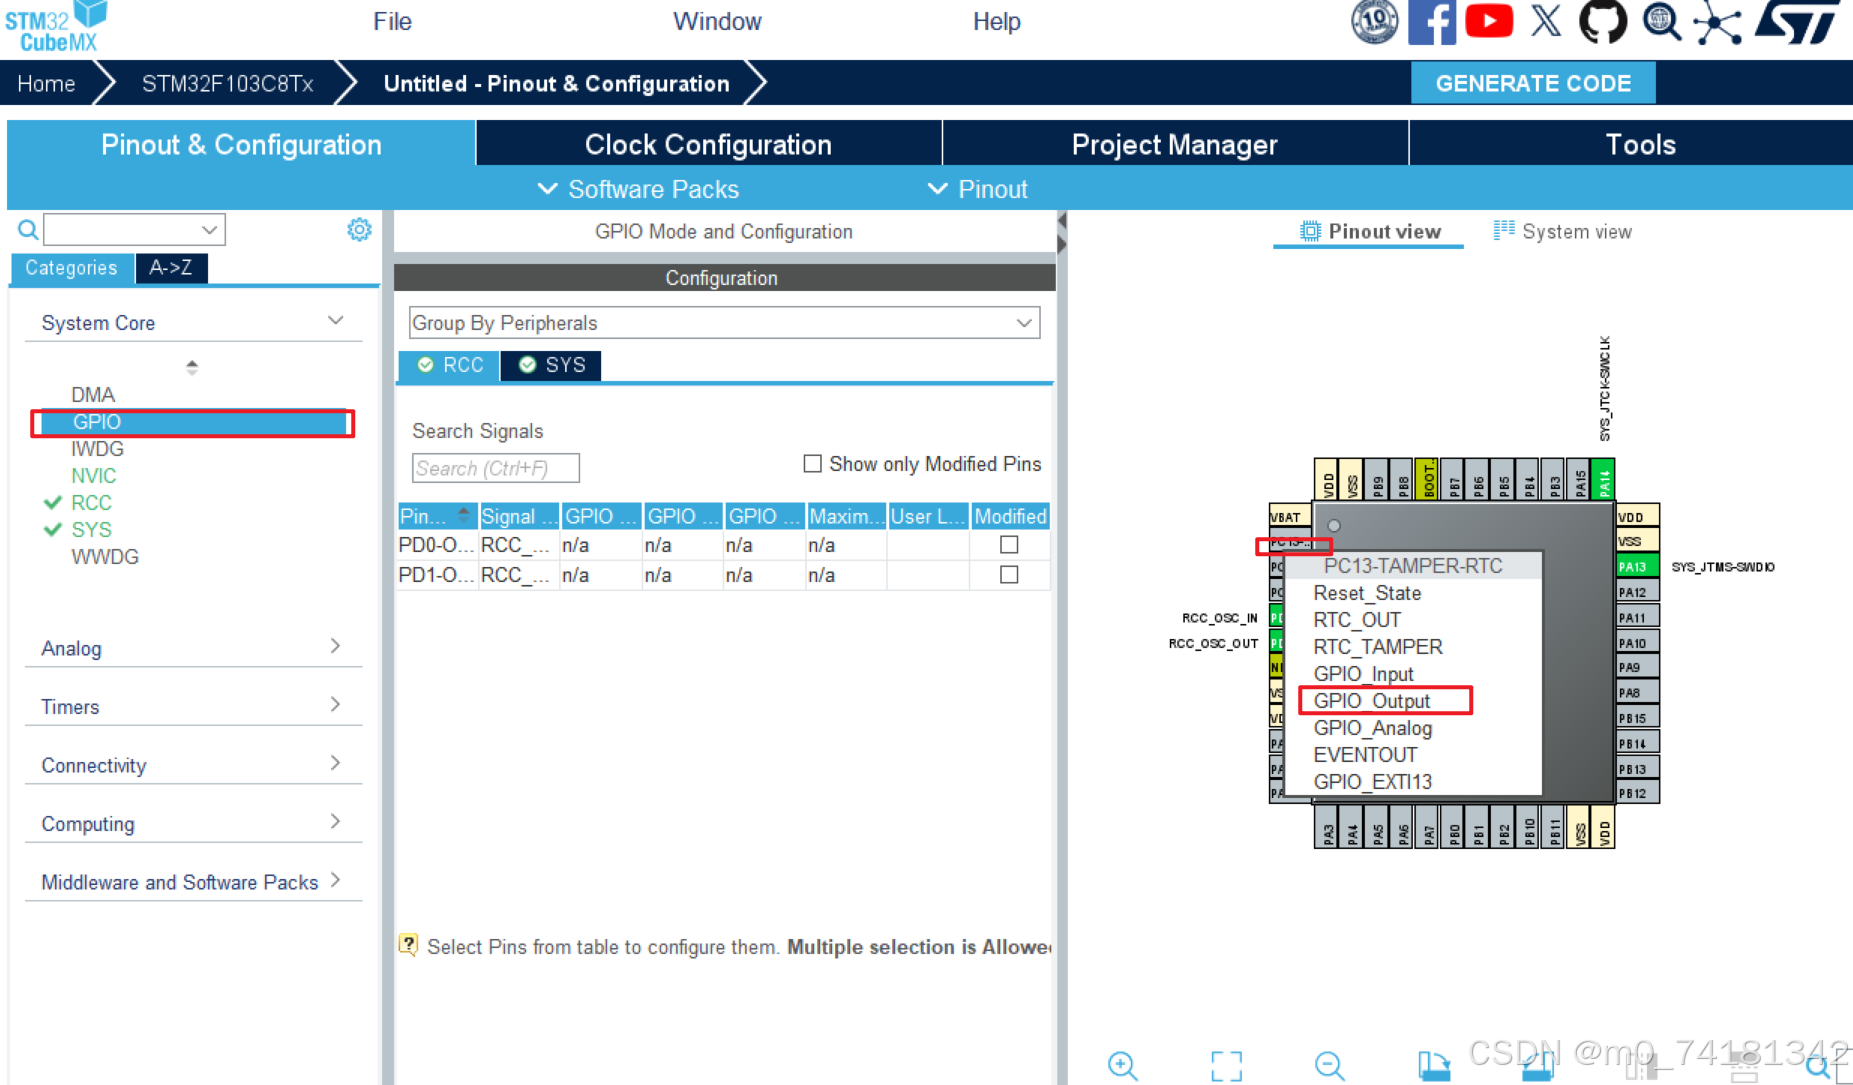Click STM32F103C8Tx breadcrumb
Image resolution: width=1853 pixels, height=1085 pixels.
pos(227,83)
